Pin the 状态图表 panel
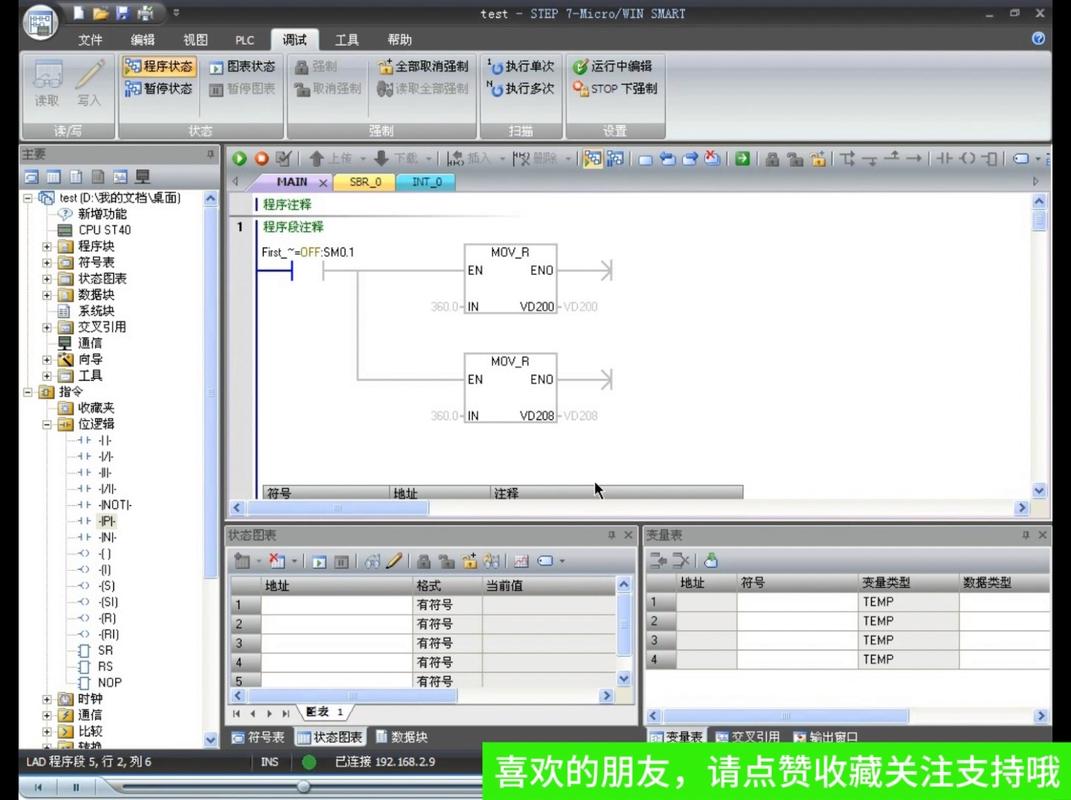The height and width of the screenshot is (800, 1071). [x=611, y=535]
